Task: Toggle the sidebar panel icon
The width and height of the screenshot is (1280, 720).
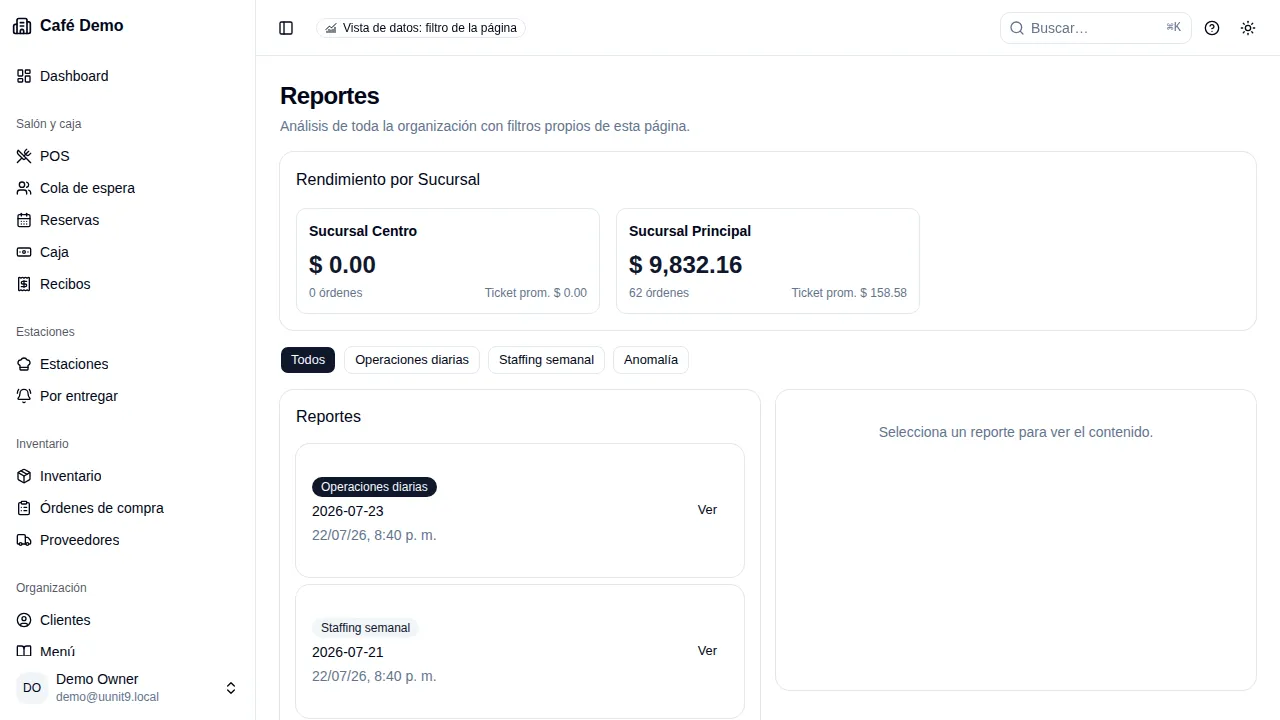Action: [286, 28]
